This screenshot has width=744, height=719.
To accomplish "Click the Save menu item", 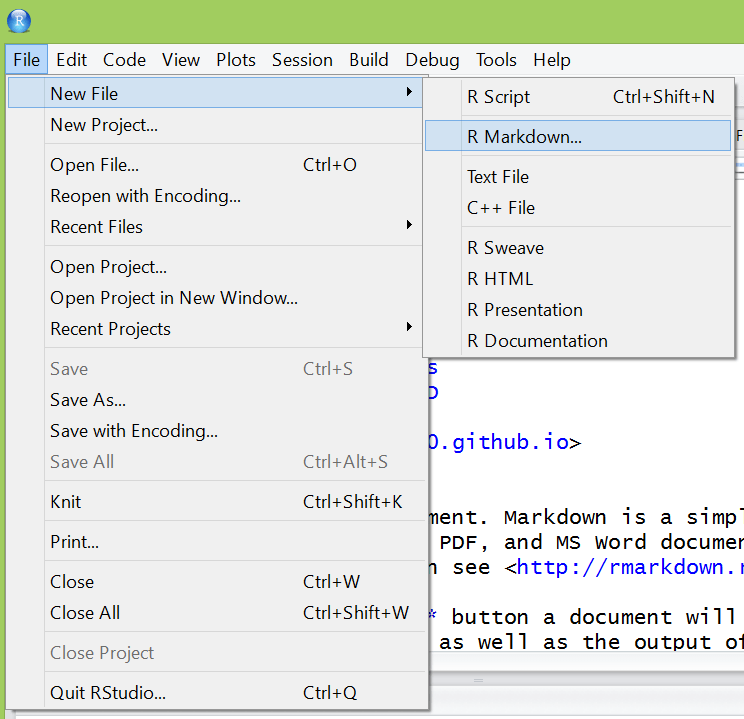I will [215, 369].
